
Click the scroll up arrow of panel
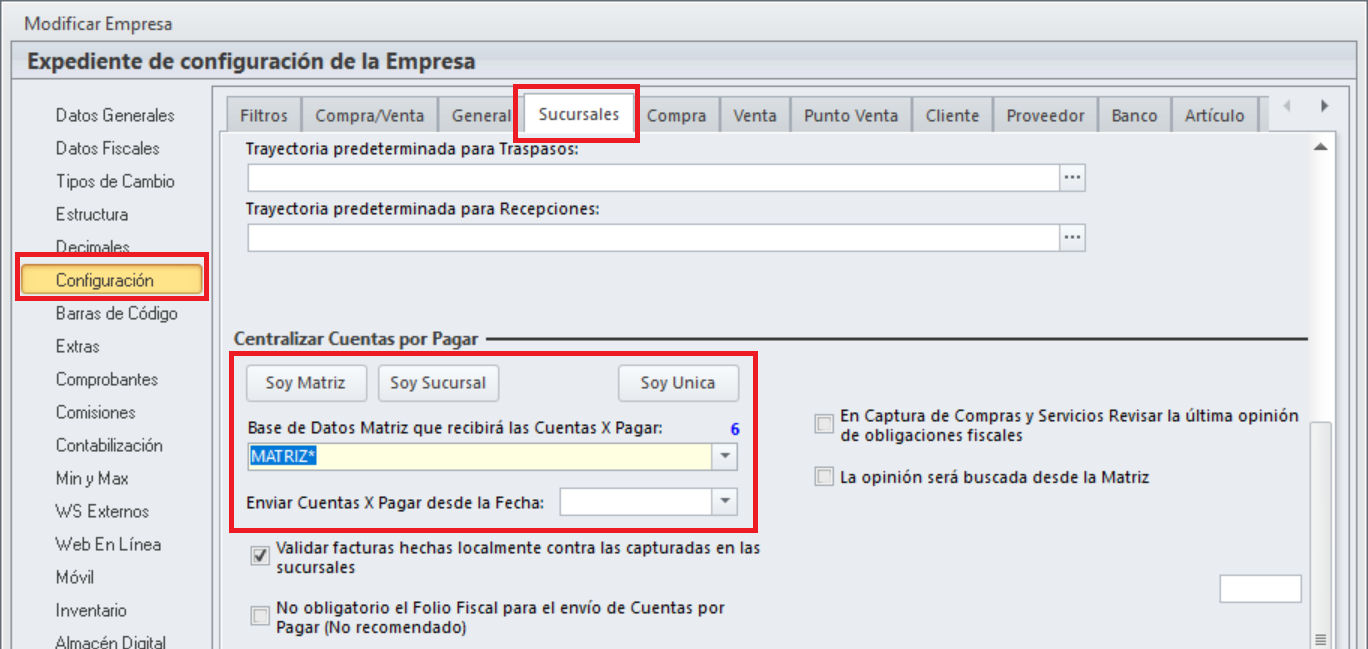[x=1320, y=147]
